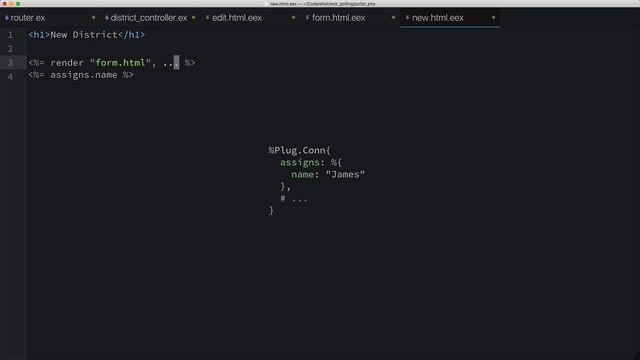Click line number 4 in the gutter
This screenshot has width=640, height=360.
[11, 76]
